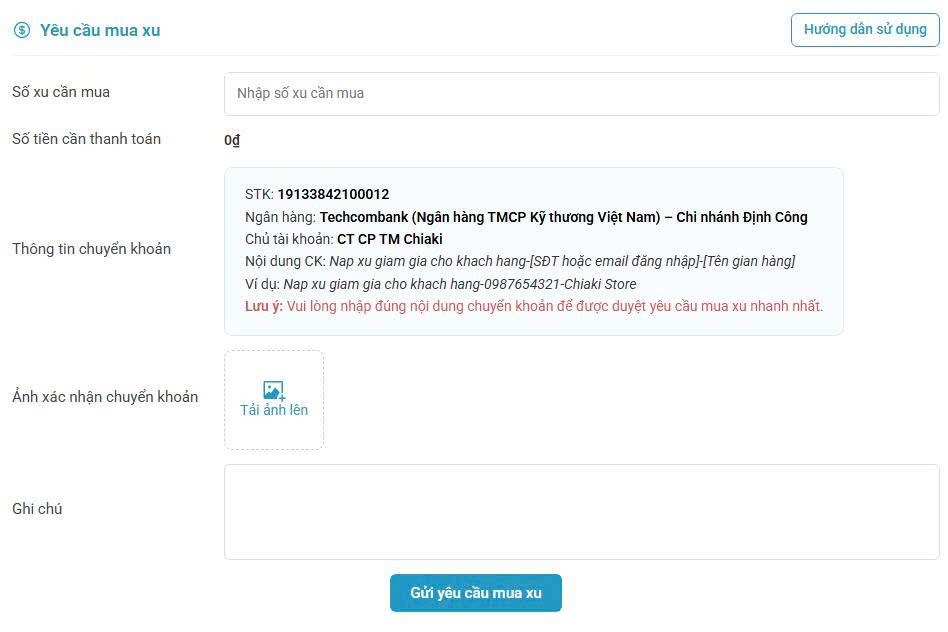
Task: Click the Ảnh xác nhận chuyển khoản label
Action: tap(105, 396)
